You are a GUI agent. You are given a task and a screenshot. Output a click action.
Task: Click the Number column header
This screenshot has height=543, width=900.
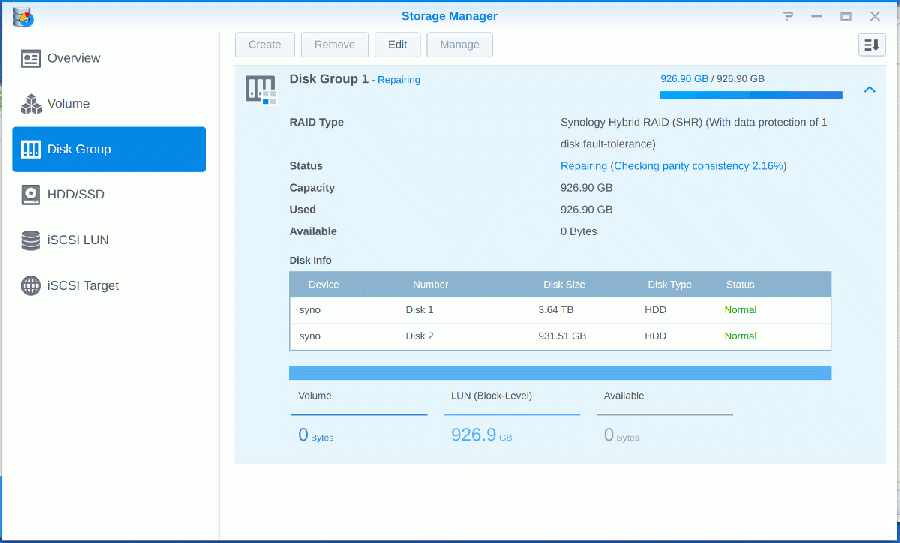point(430,285)
